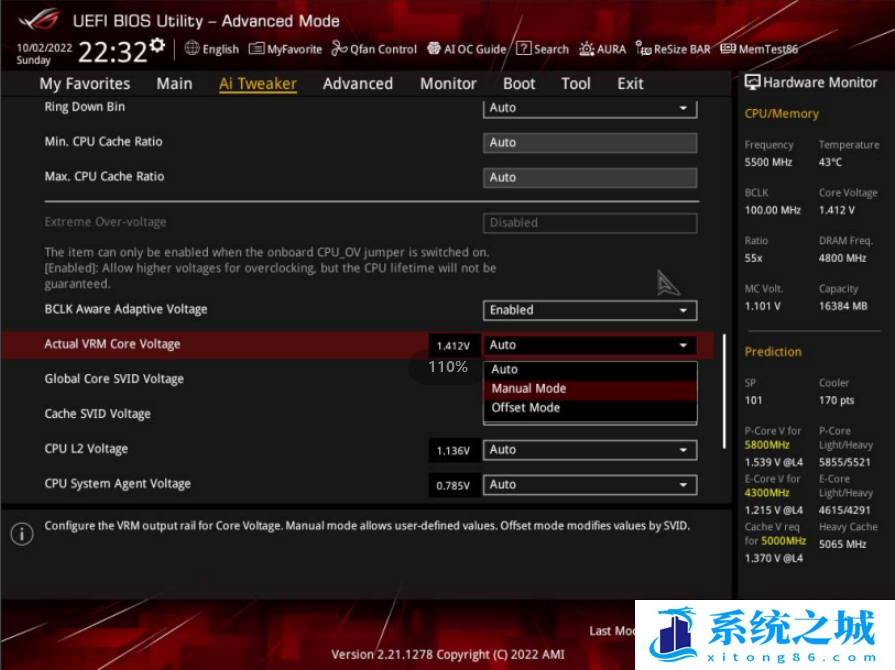This screenshot has height=670, width=895.
Task: Open AURA lighting icon
Action: pos(586,49)
